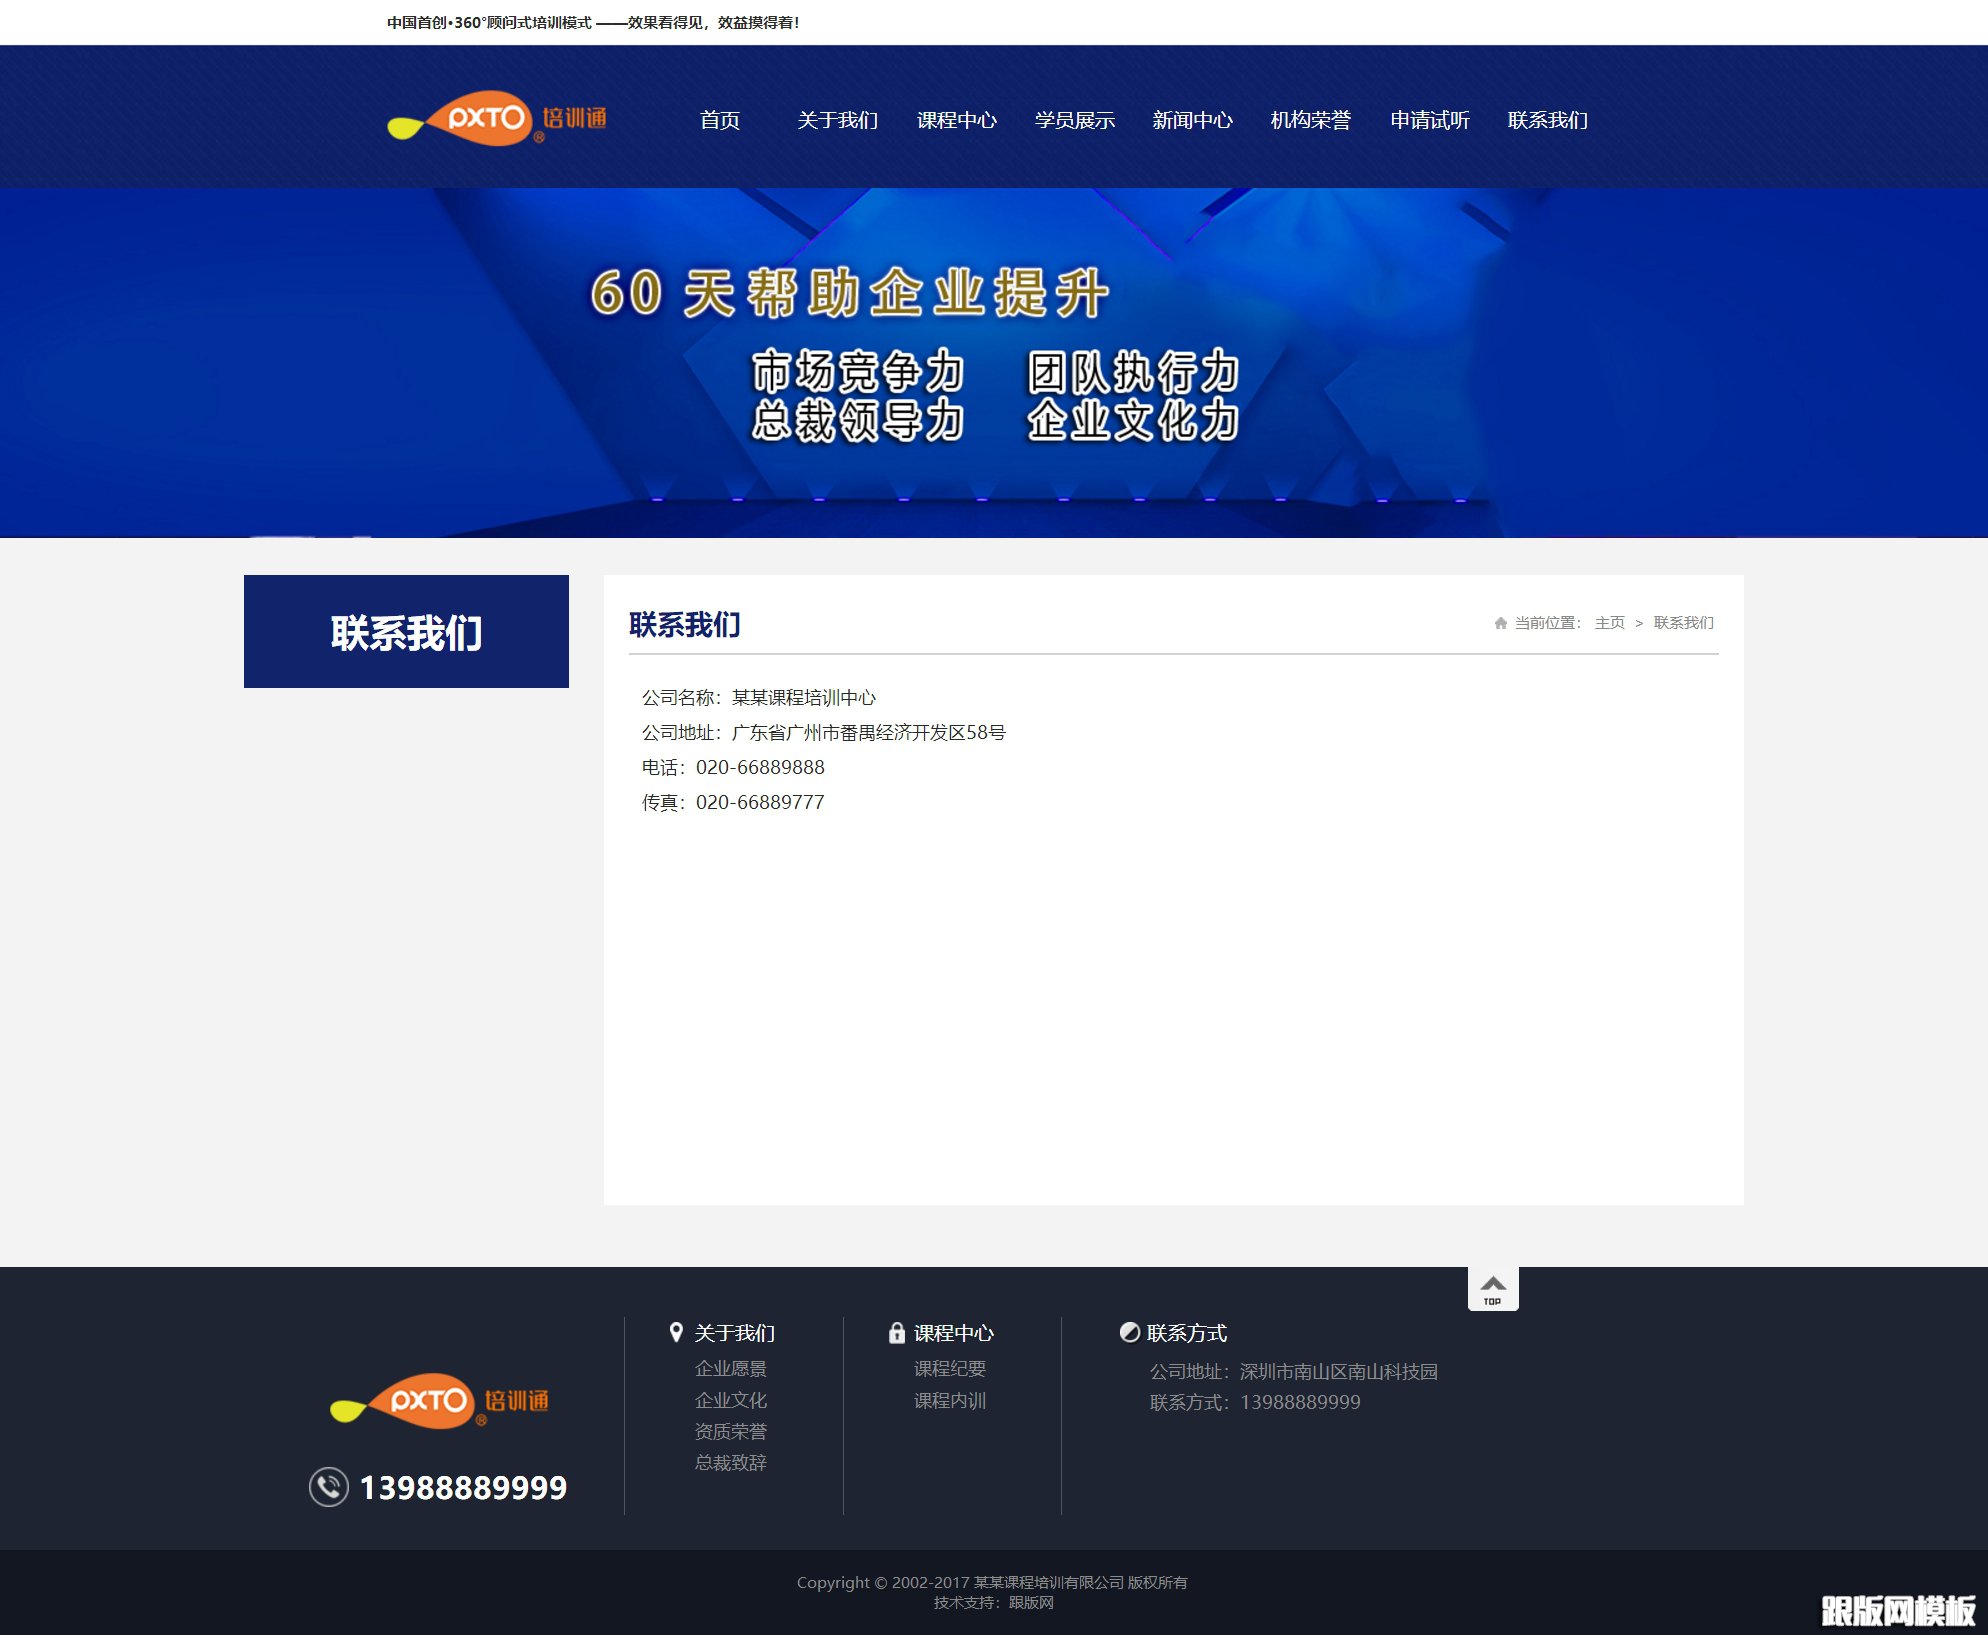Screen dimensions: 1988x1635
Task: Click the 总裁致辞 footer link
Action: tap(731, 1462)
